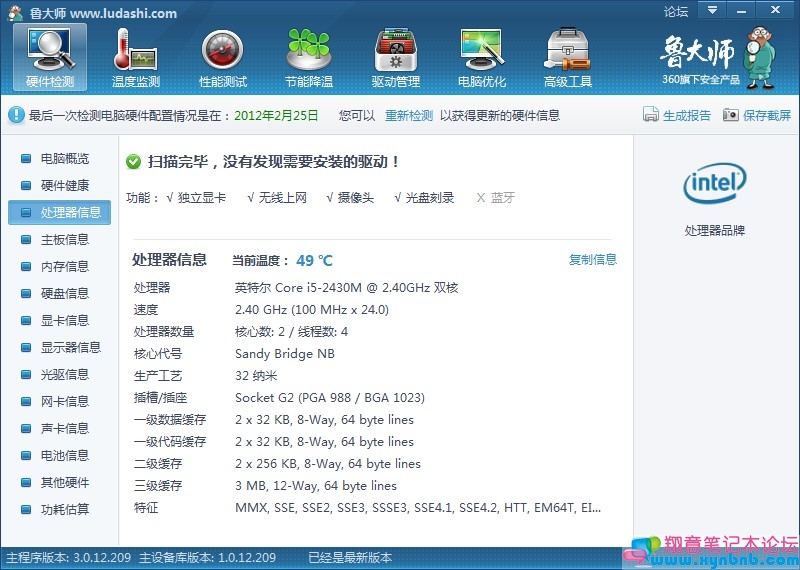Open 高级工具 advanced tools
The width and height of the screenshot is (800, 570).
click(567, 57)
